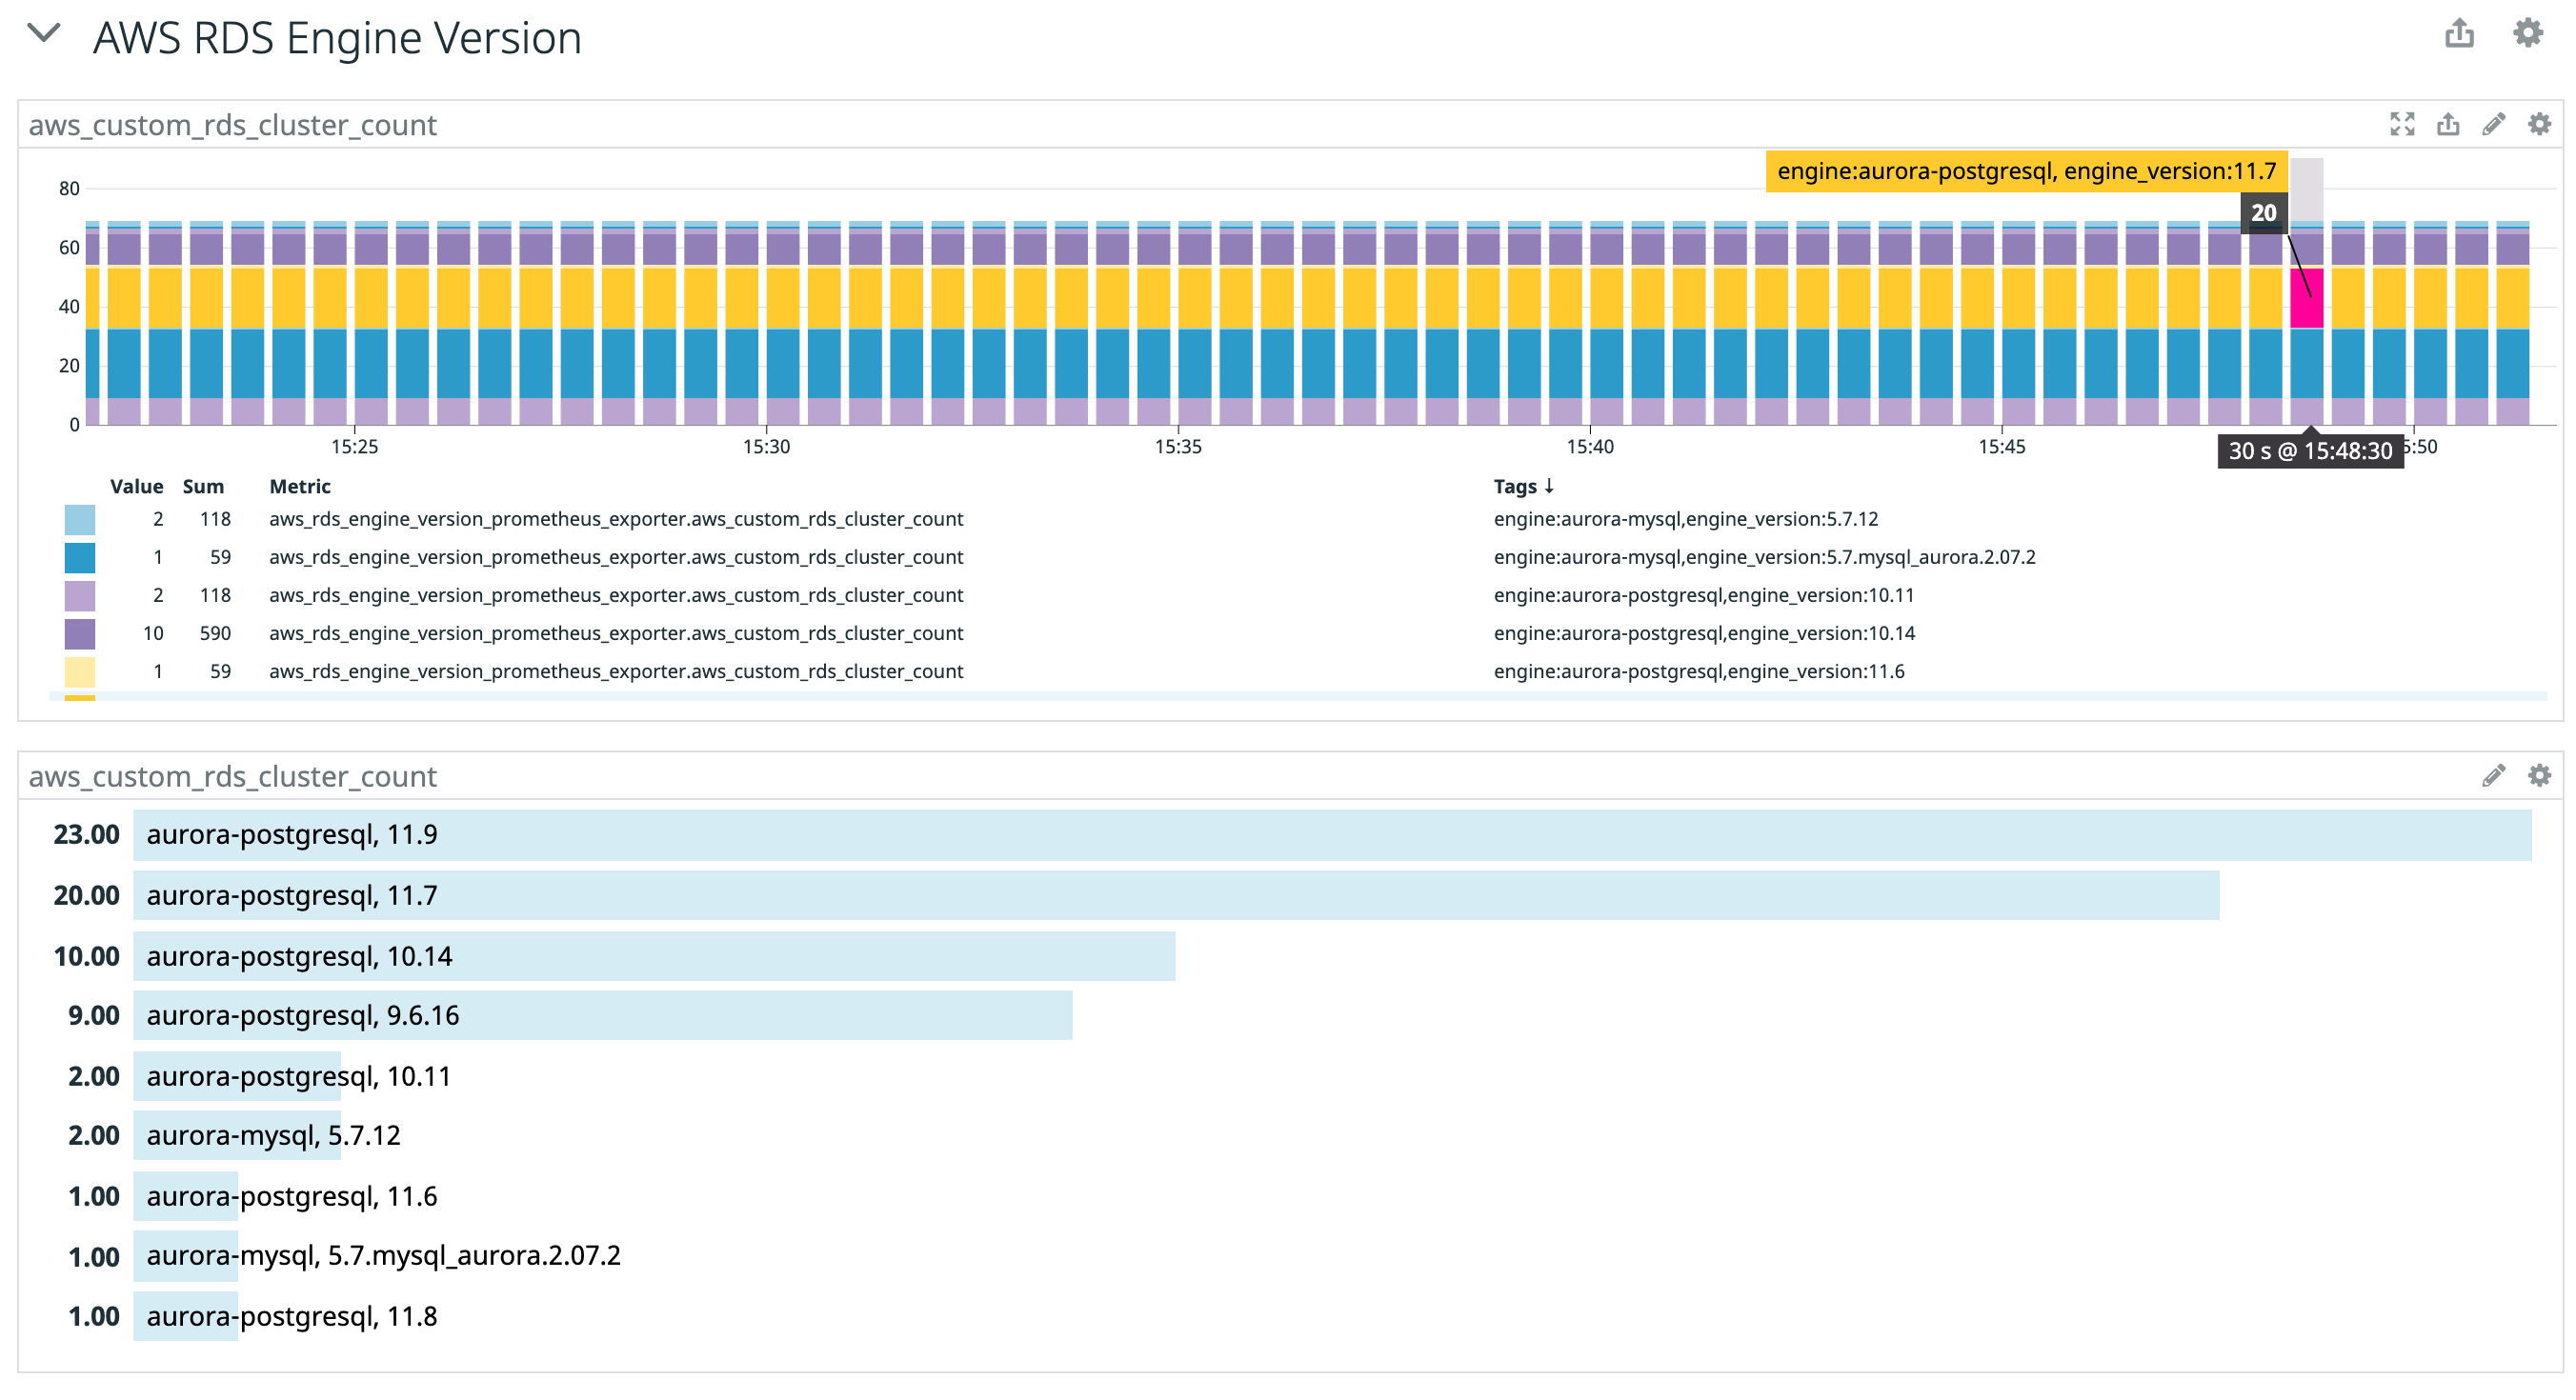
Task: Click the aurora-postgresql, 9.6.16 toplist bar
Action: (602, 1016)
